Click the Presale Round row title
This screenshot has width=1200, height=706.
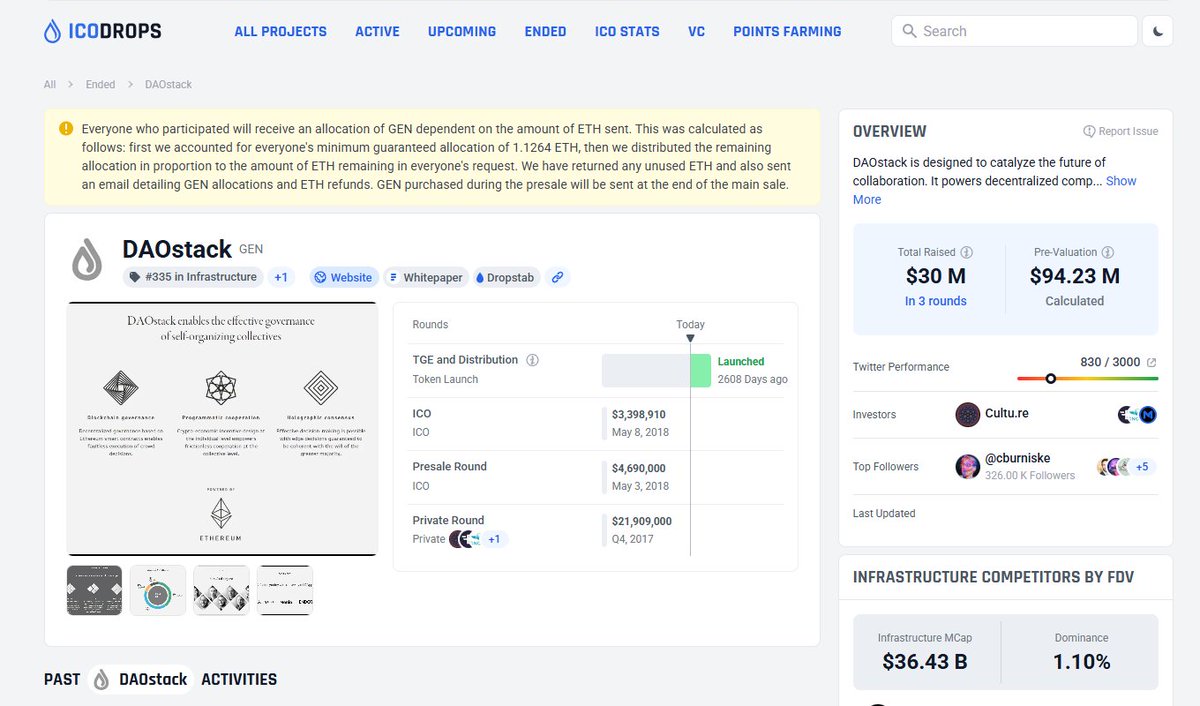[450, 467]
